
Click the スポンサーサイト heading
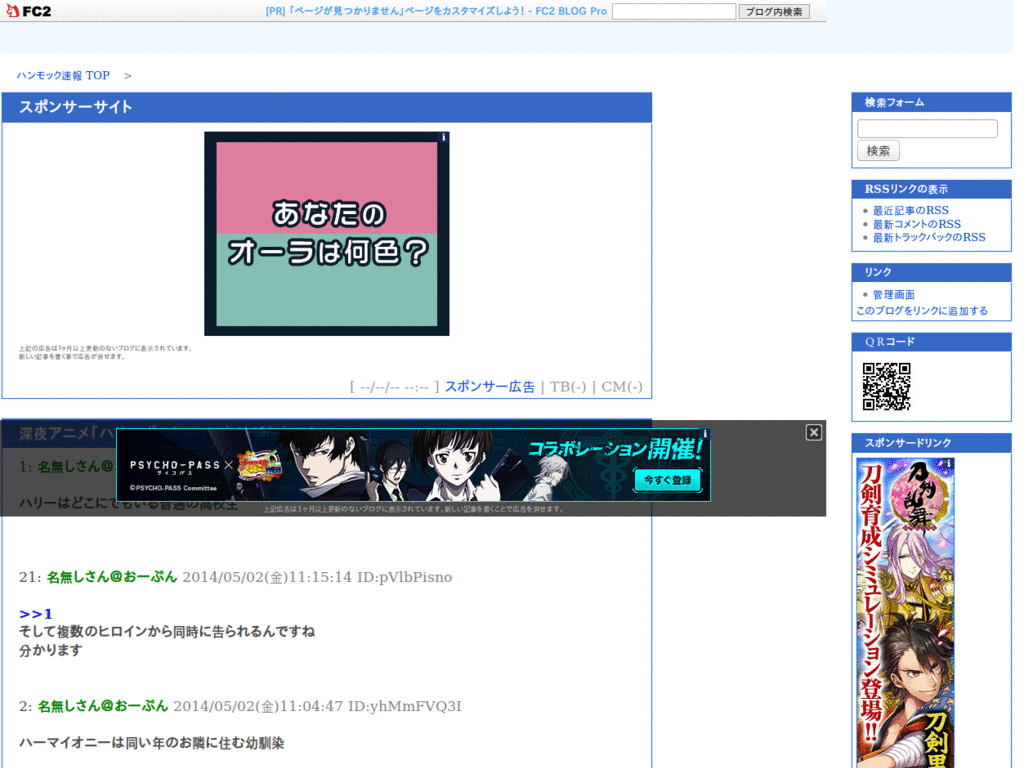click(x=76, y=107)
